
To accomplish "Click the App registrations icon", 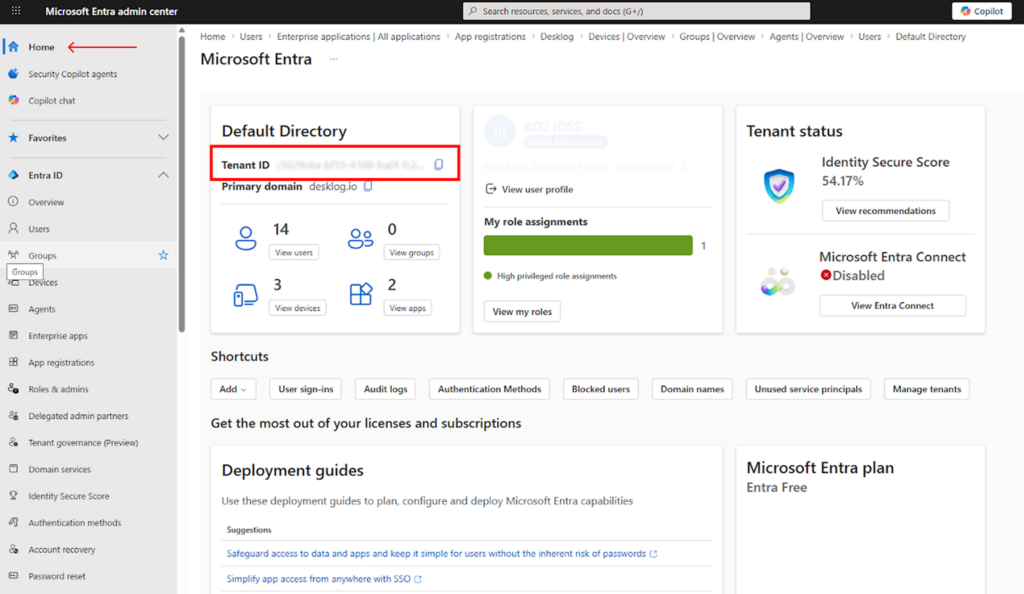I will click(13, 362).
